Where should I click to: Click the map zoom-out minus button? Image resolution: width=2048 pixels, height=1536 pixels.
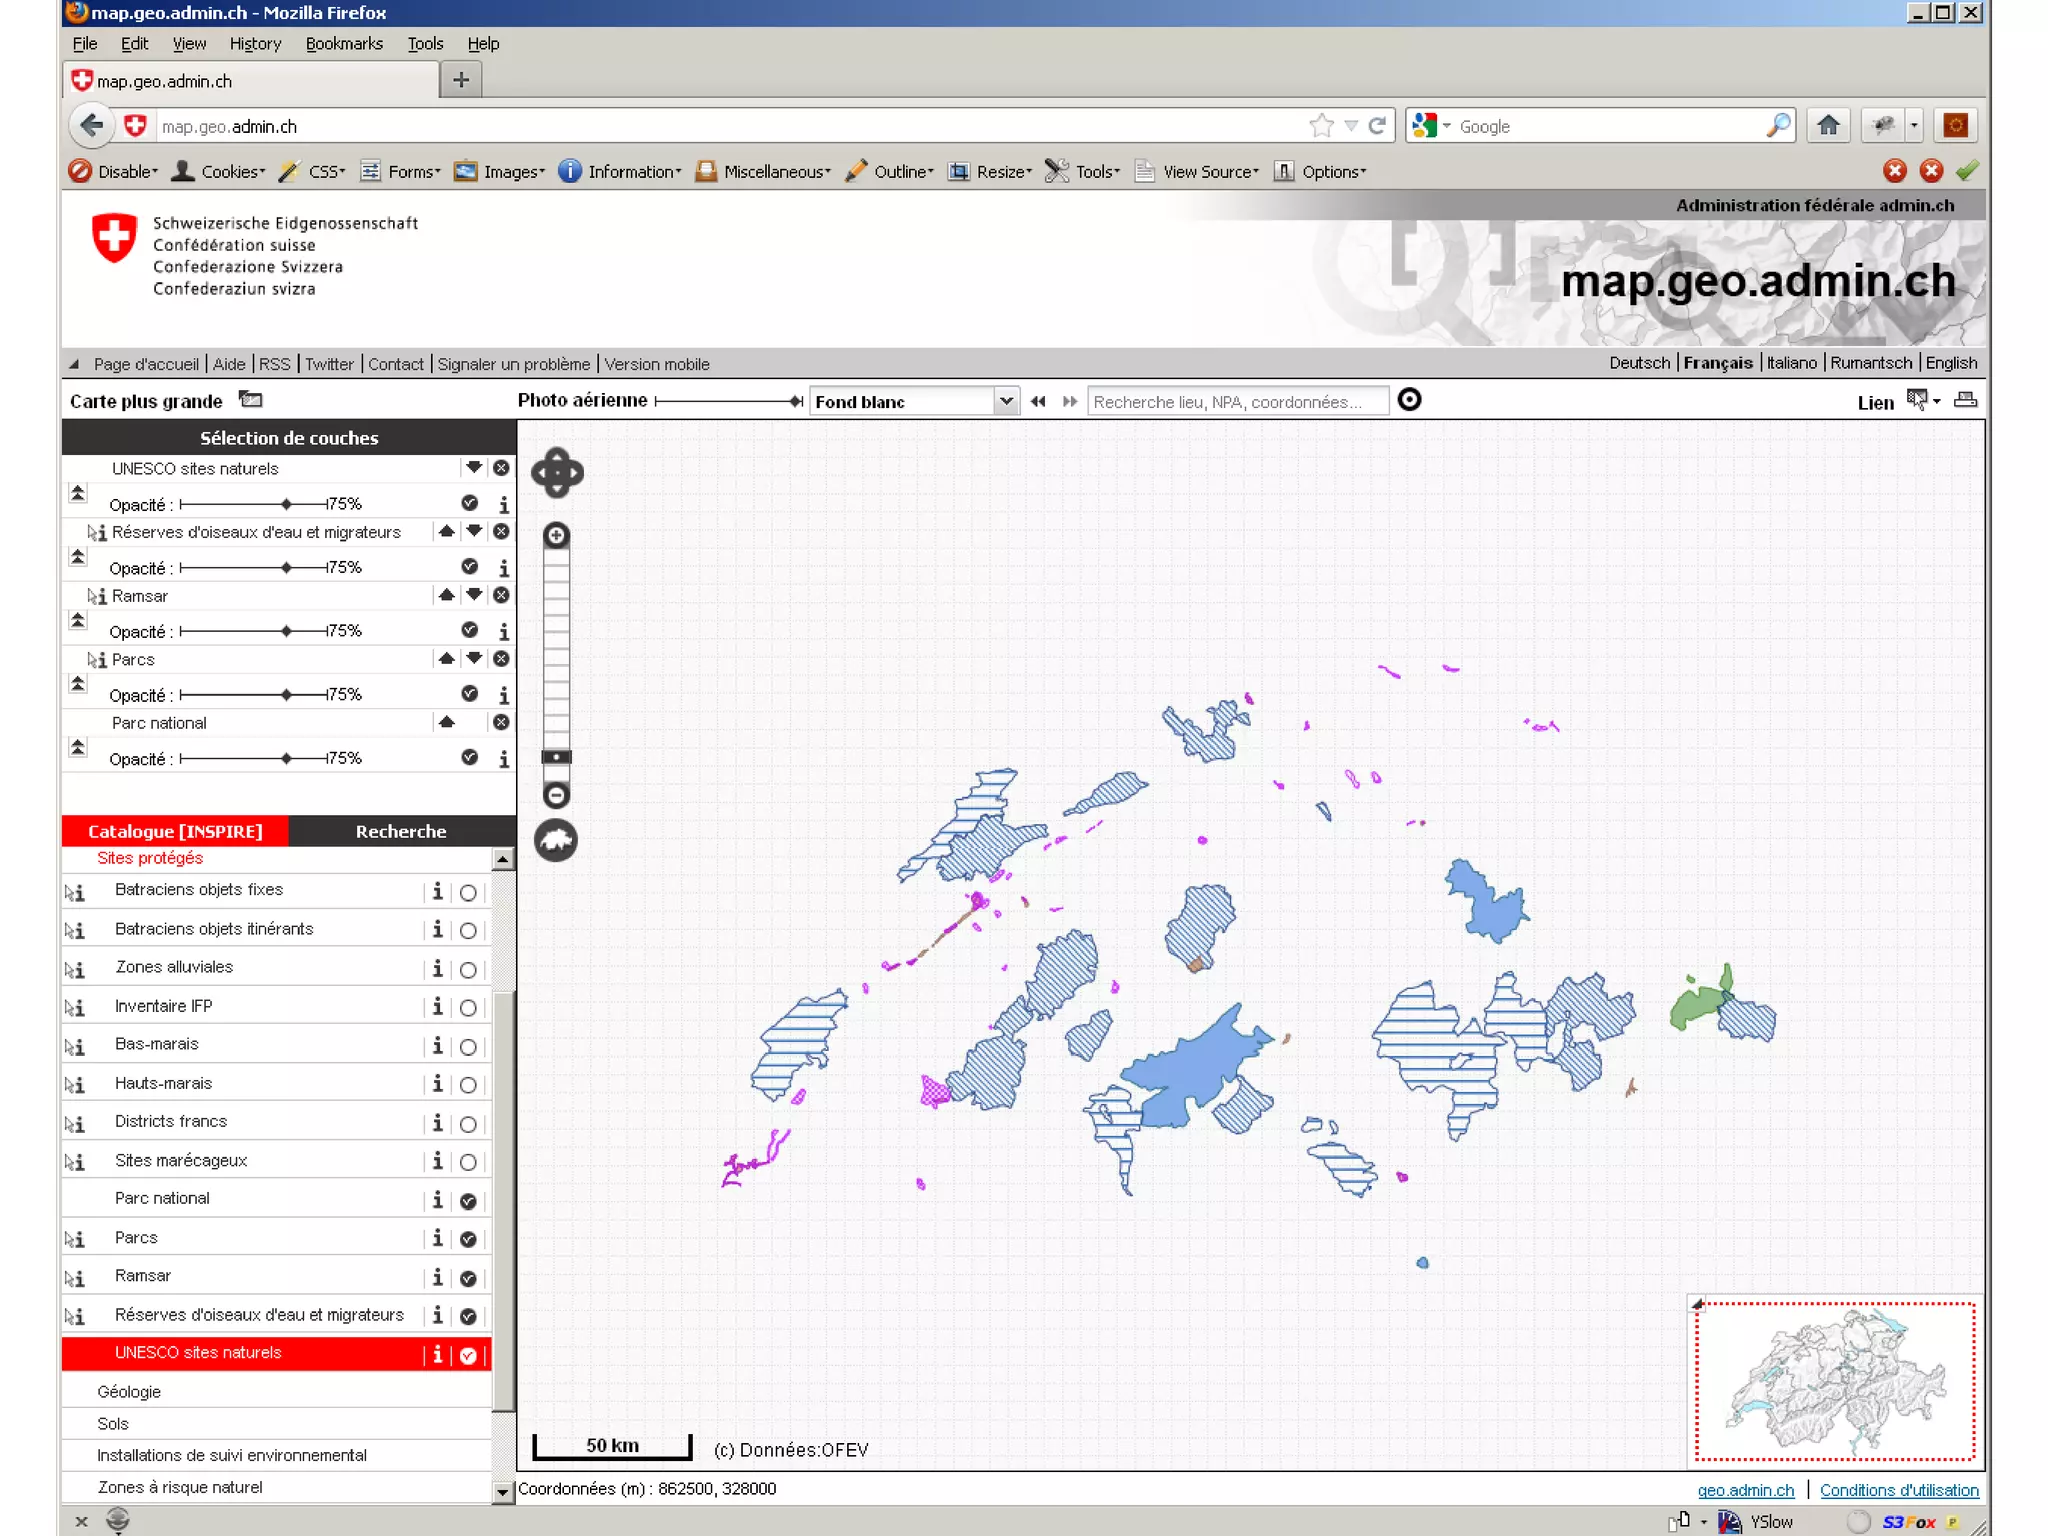click(x=556, y=796)
